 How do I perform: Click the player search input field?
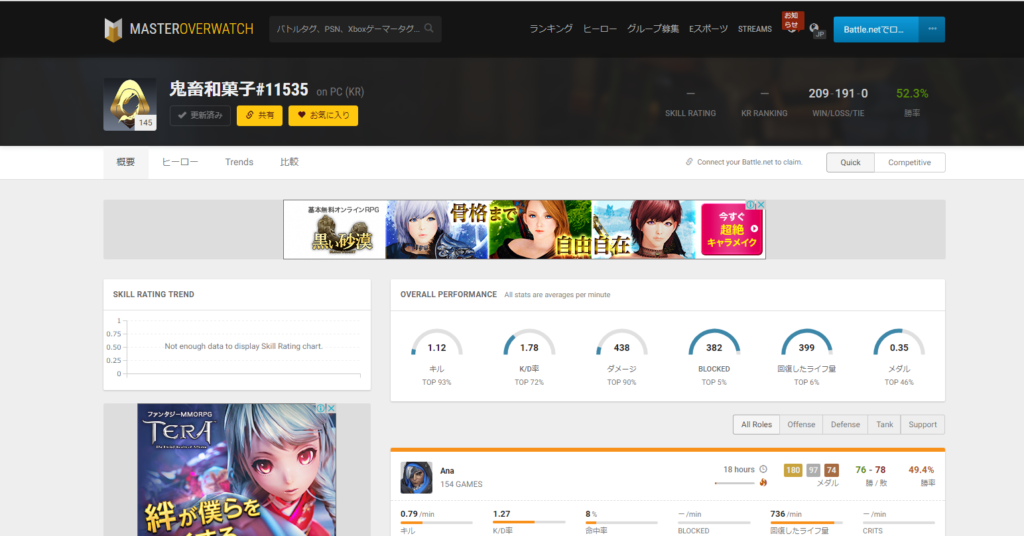pos(347,29)
